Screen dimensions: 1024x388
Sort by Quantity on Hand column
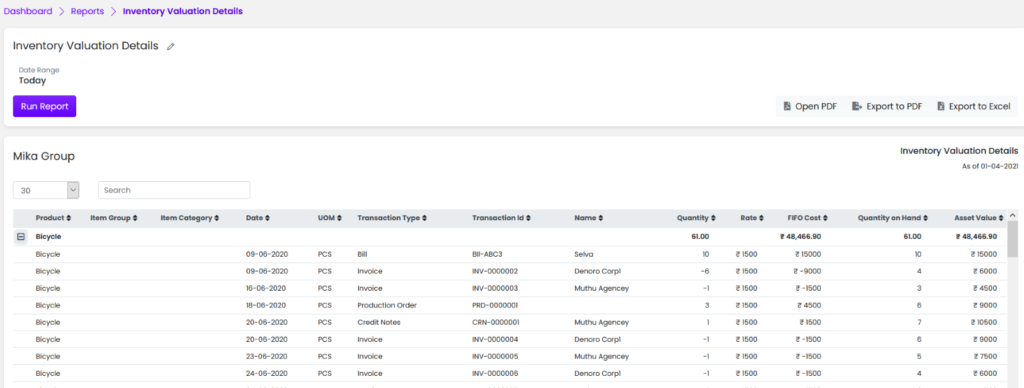click(895, 218)
